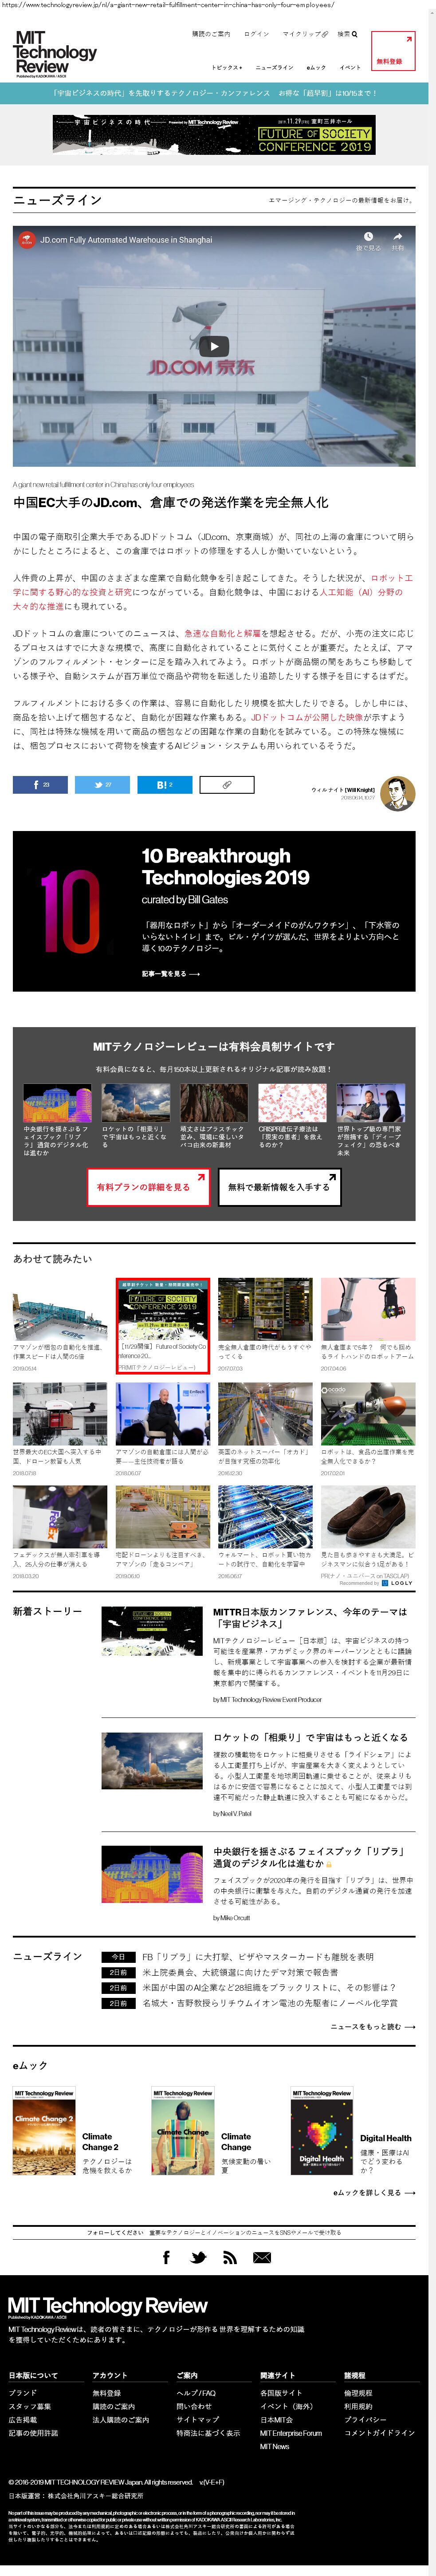Open the プラスチック from cactus article thumbnail
The image size is (436, 2576).
tap(214, 1103)
